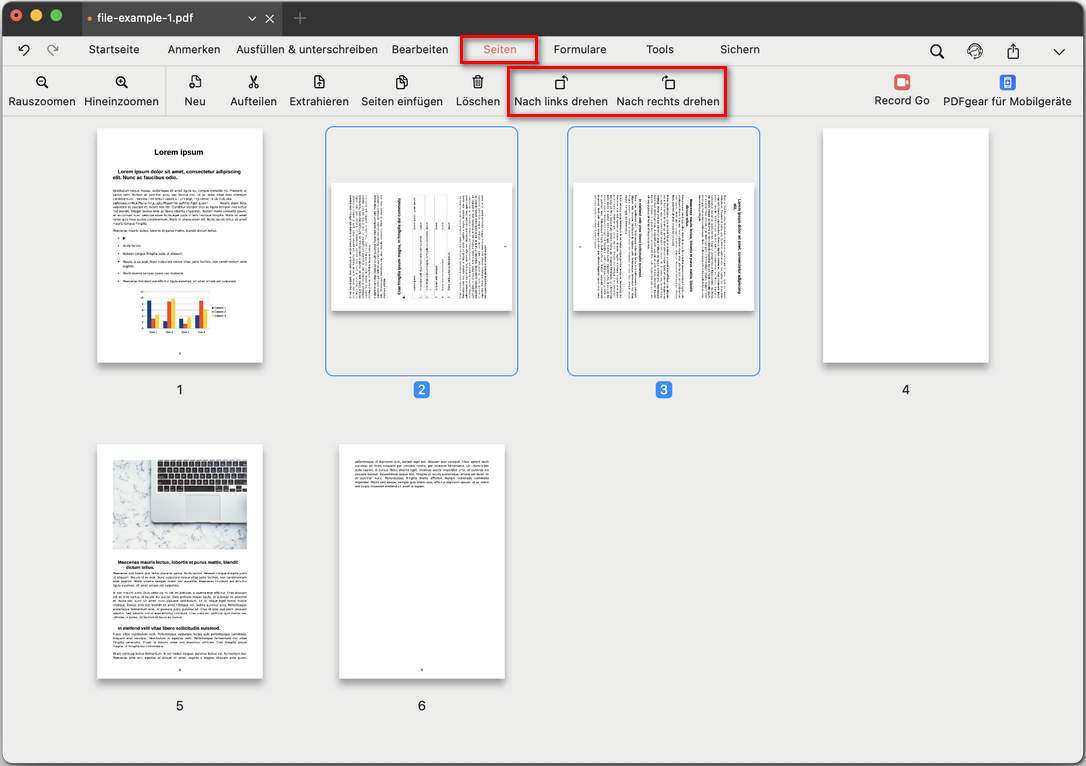The width and height of the screenshot is (1086, 766).
Task: Delete pages with the Löschen icon
Action: tap(478, 91)
